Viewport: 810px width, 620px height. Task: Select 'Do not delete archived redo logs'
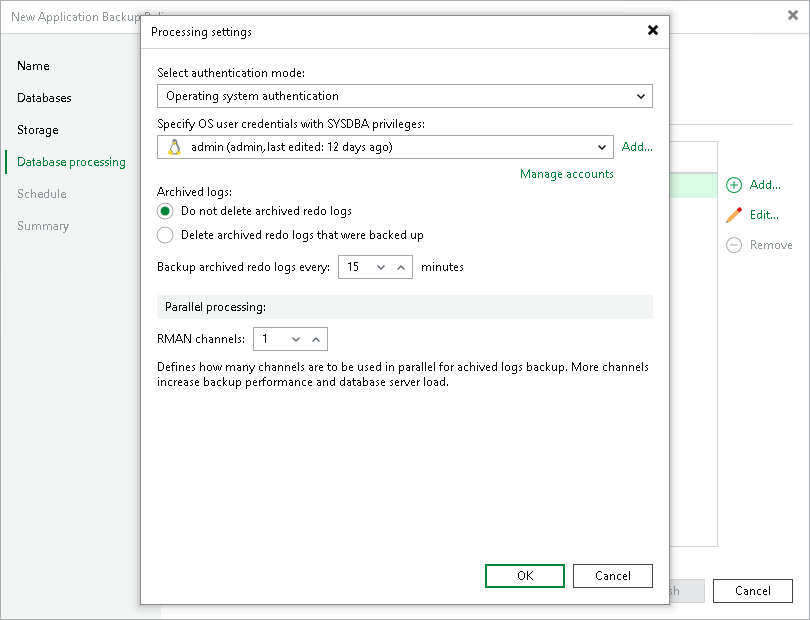coord(163,212)
